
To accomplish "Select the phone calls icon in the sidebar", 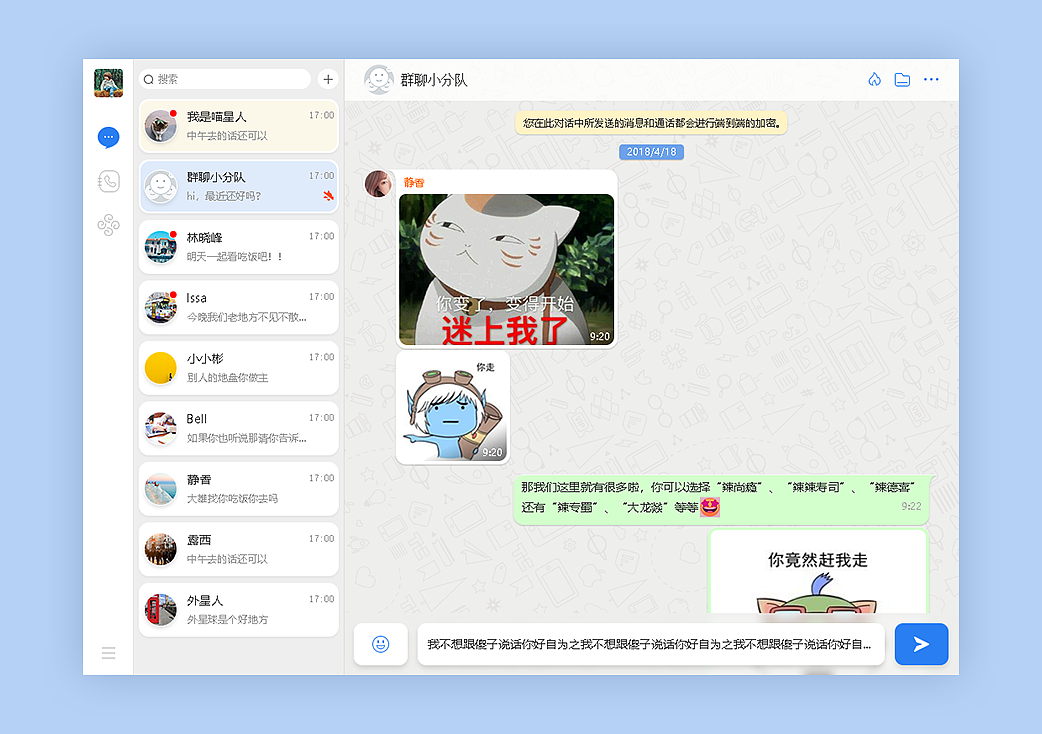I will 108,181.
